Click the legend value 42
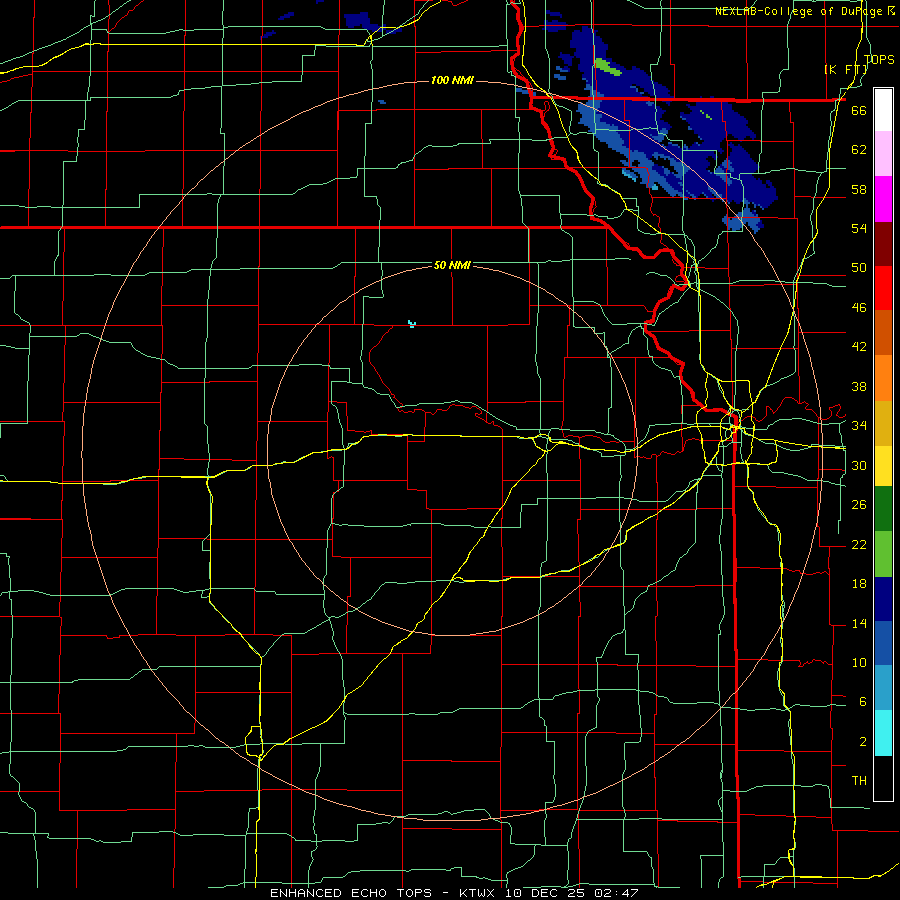900x900 pixels. tap(859, 347)
